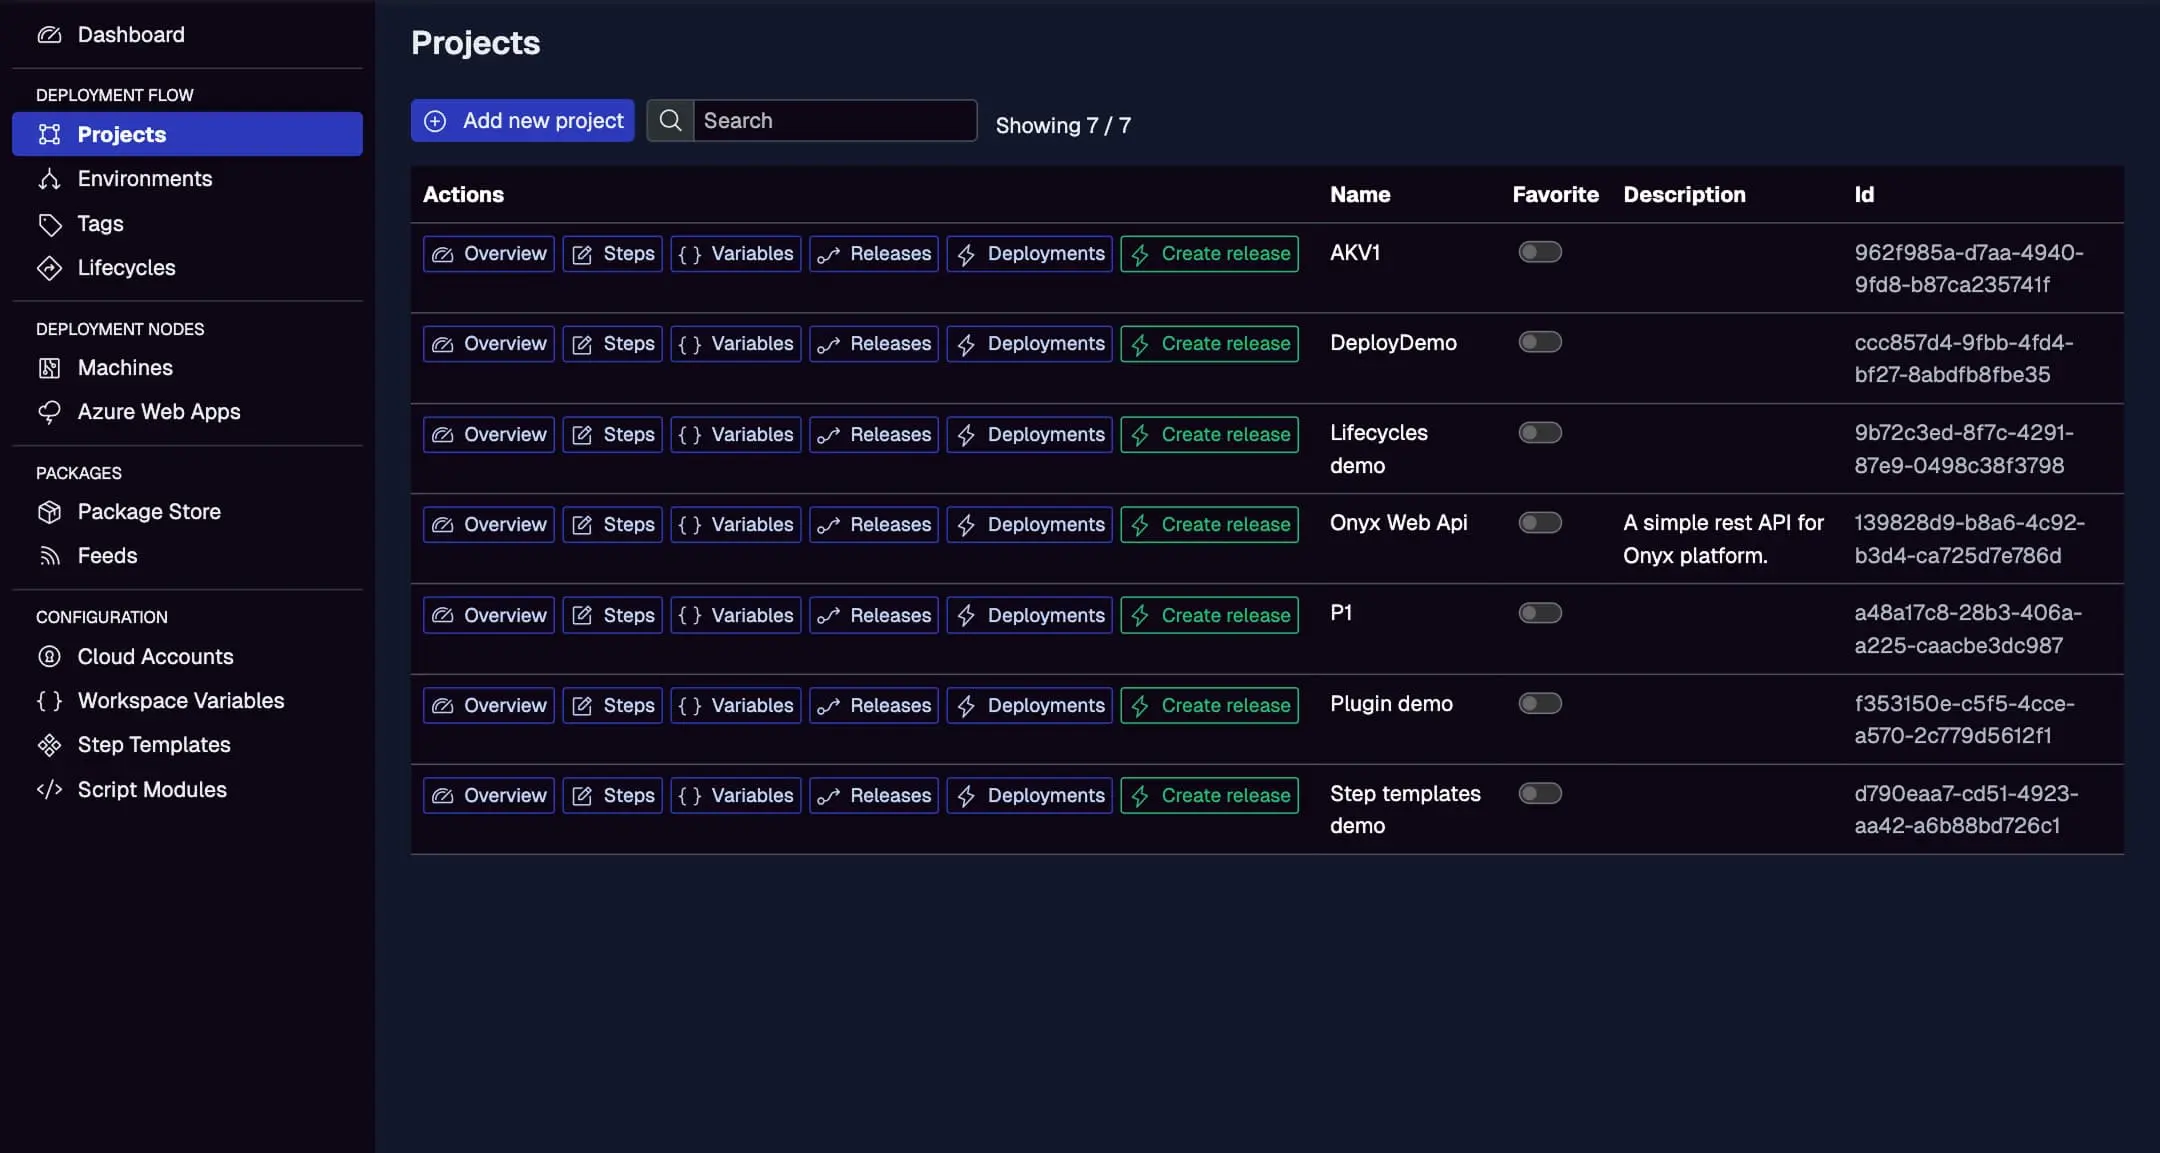
Task: Toggle the favorite switch for Plugin demo
Action: 1539,703
